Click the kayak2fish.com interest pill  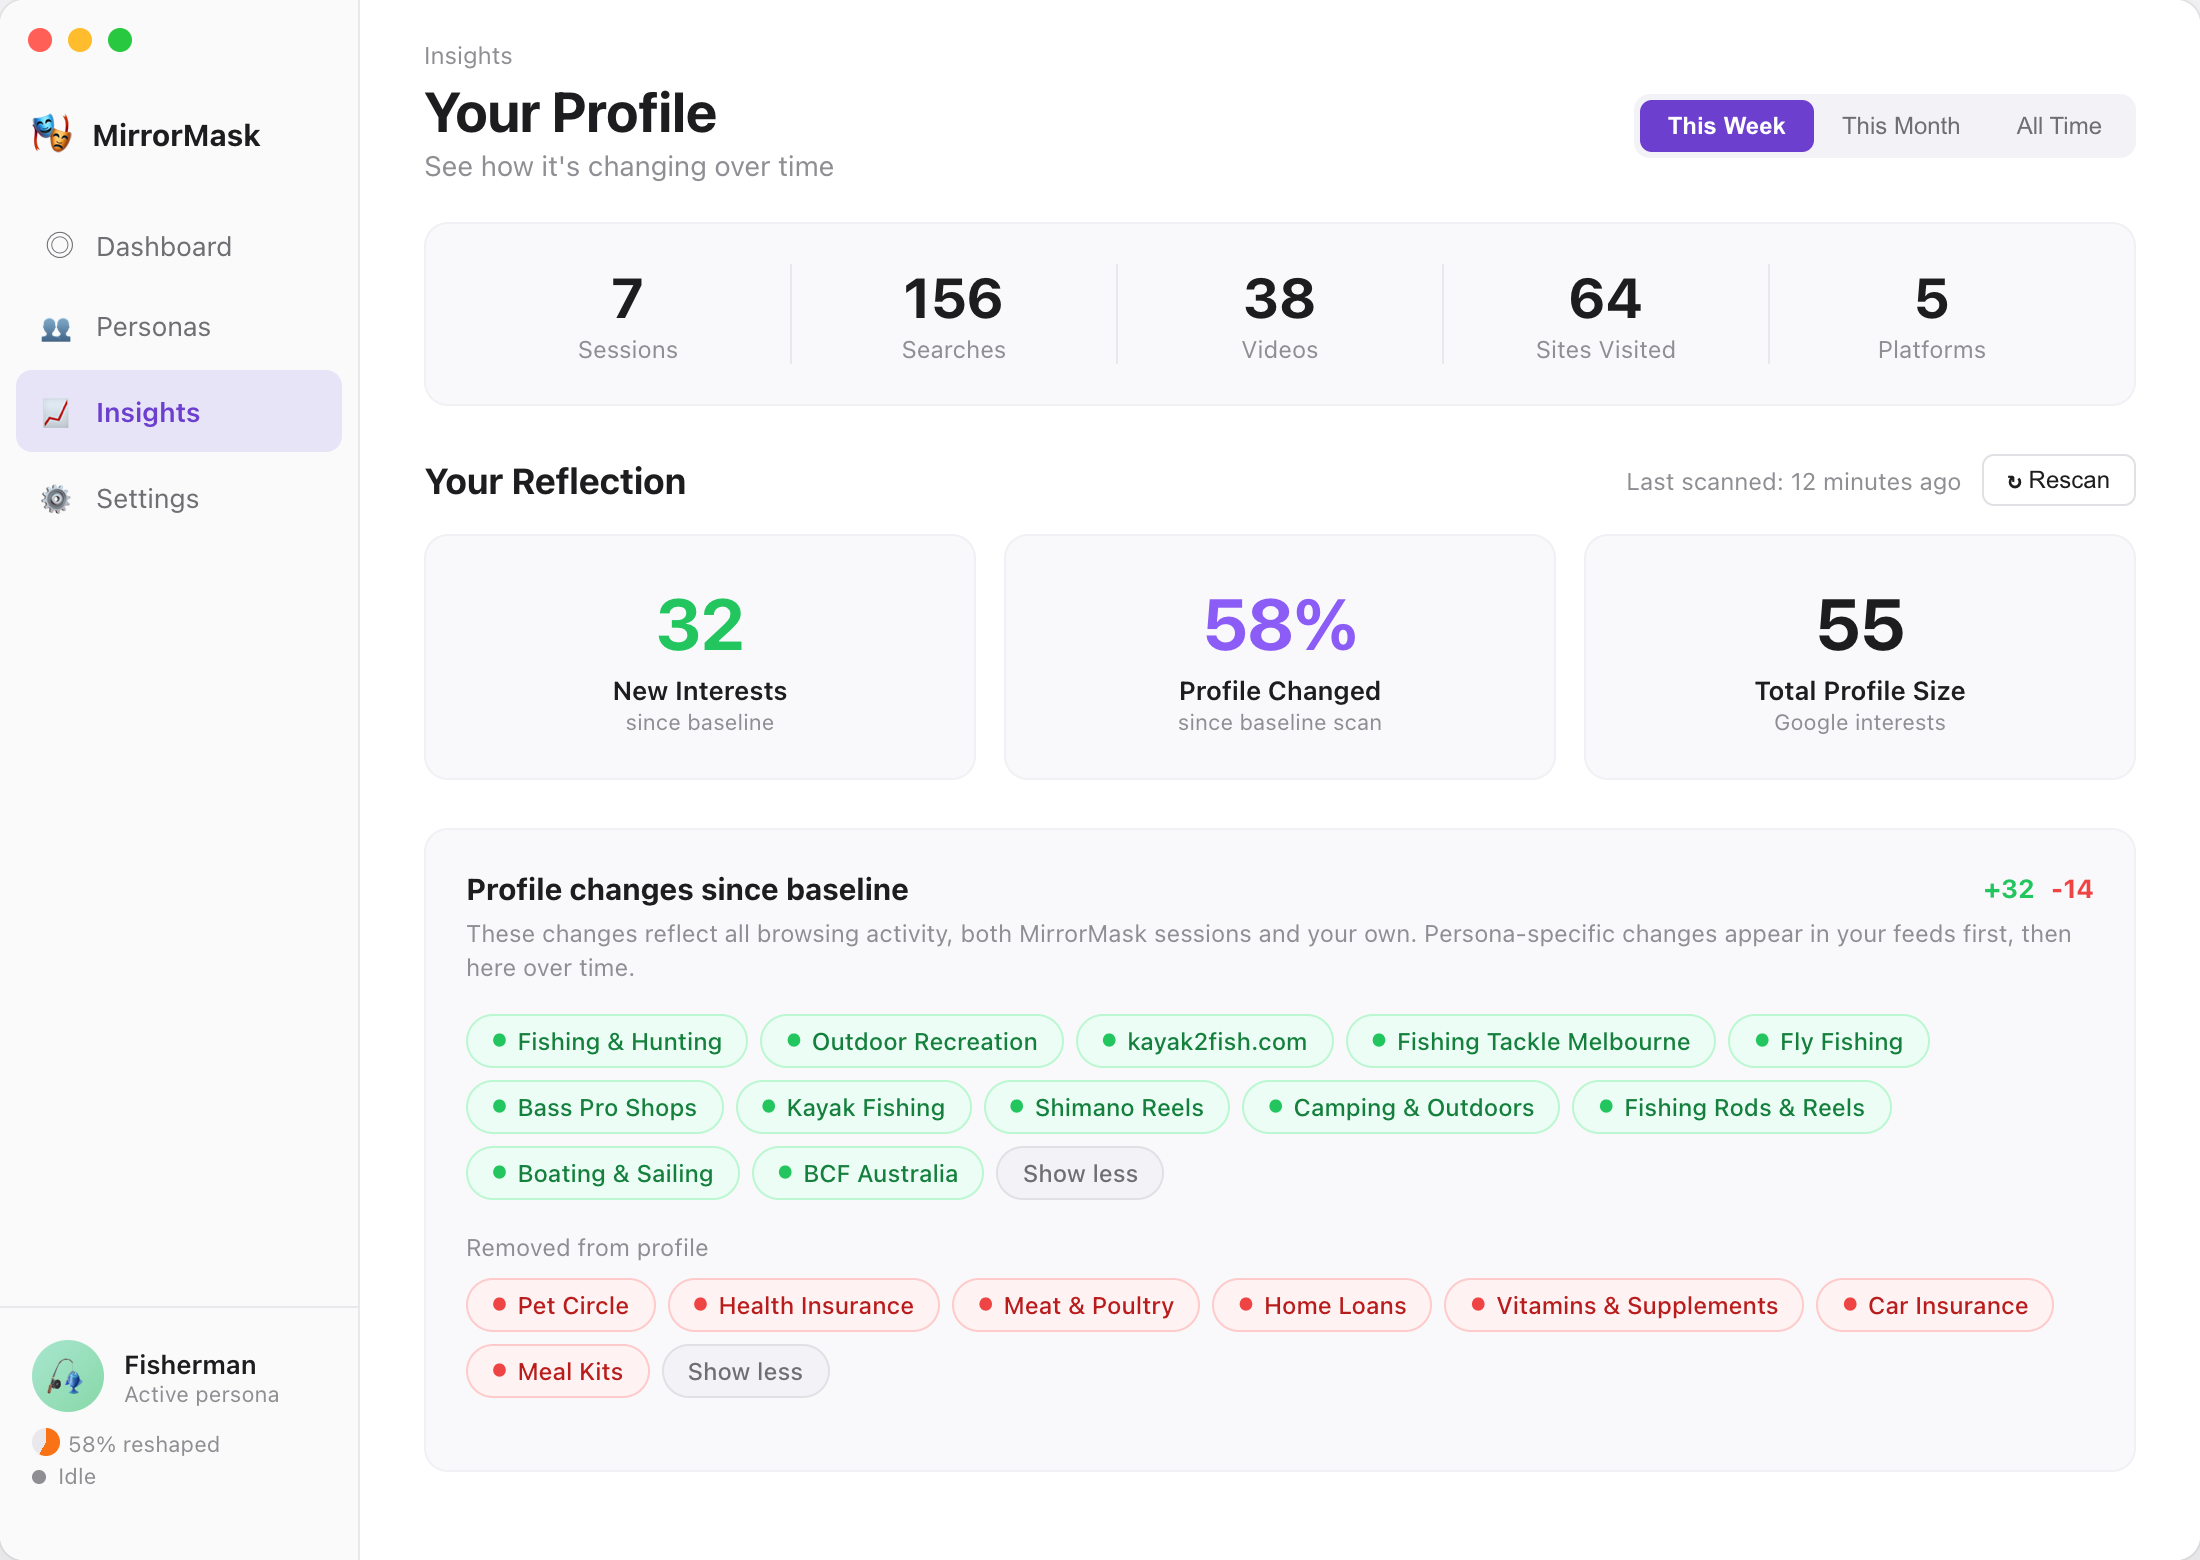coord(1204,1041)
